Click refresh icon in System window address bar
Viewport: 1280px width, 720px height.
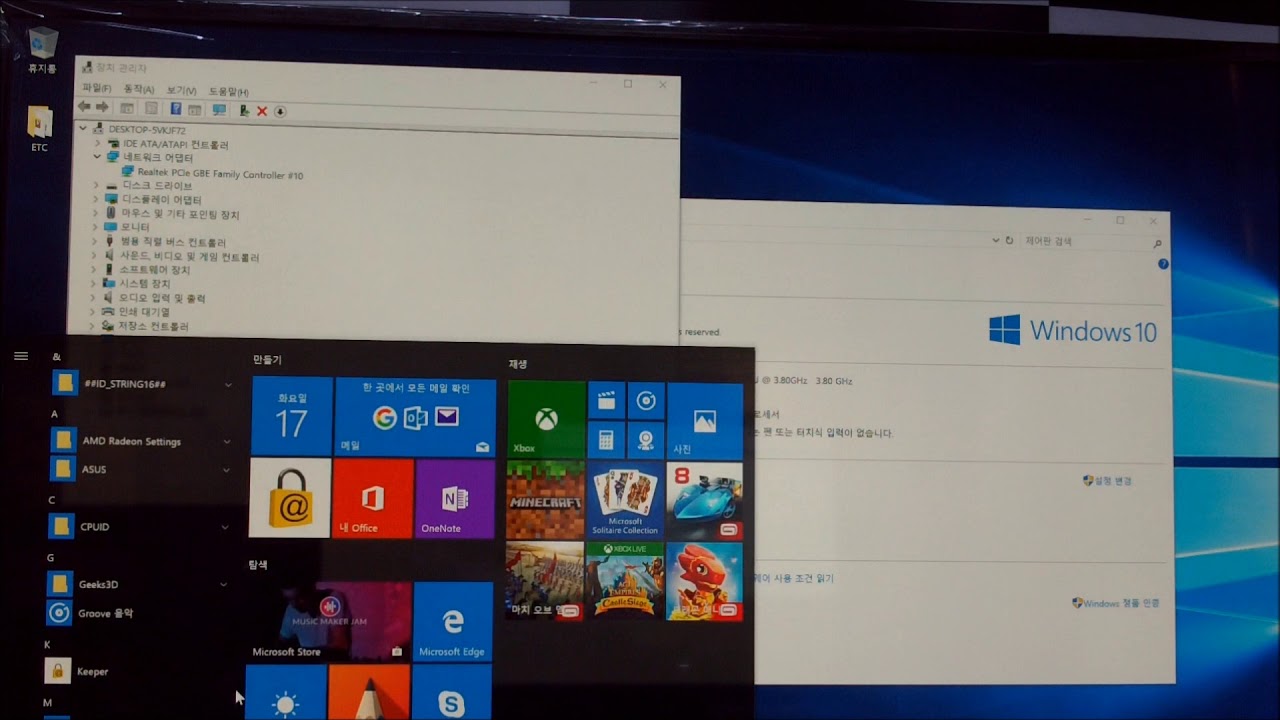(1009, 241)
